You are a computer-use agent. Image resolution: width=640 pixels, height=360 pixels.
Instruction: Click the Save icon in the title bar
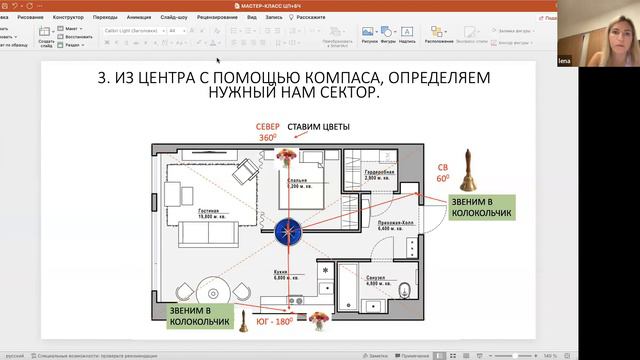(x=4, y=6)
